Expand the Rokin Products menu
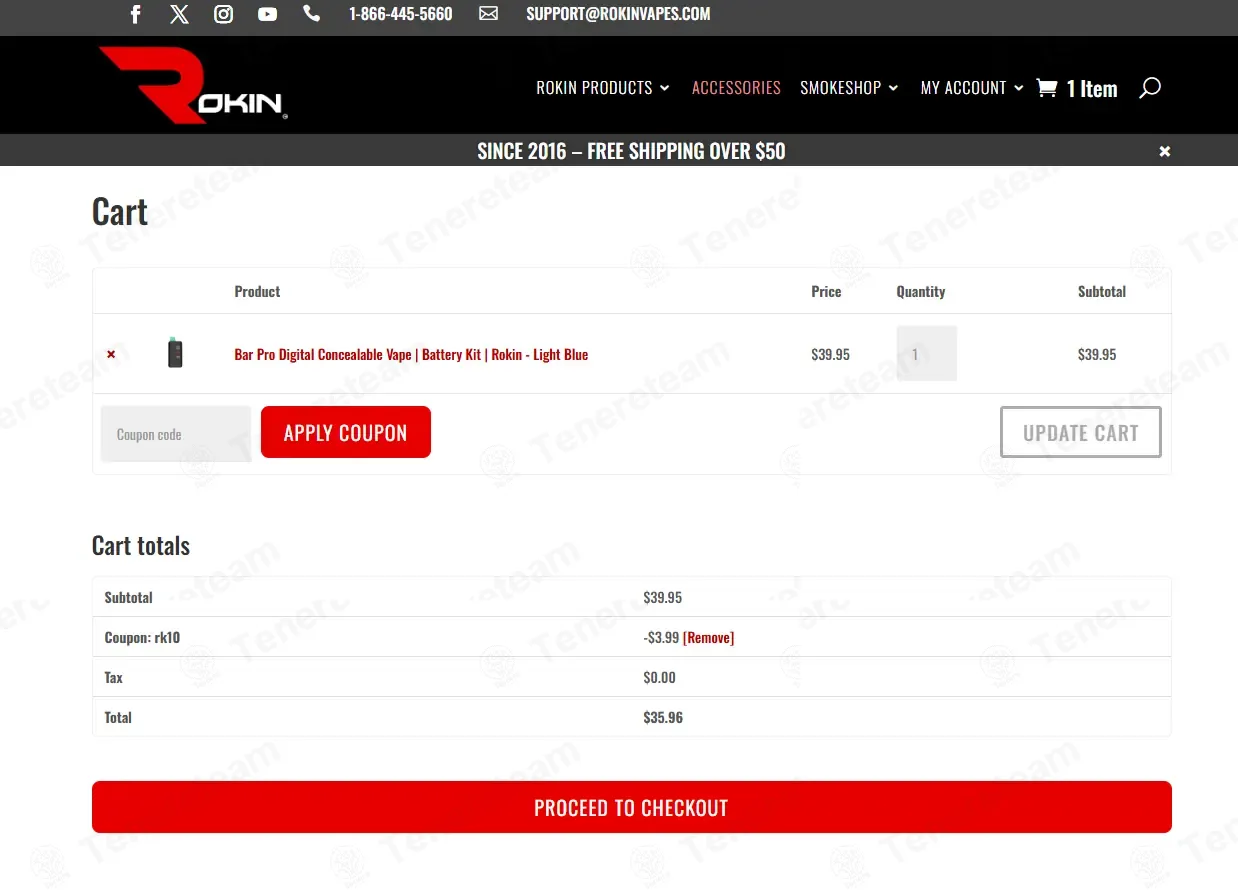Viewport: 1238px width, 896px height. pos(602,88)
